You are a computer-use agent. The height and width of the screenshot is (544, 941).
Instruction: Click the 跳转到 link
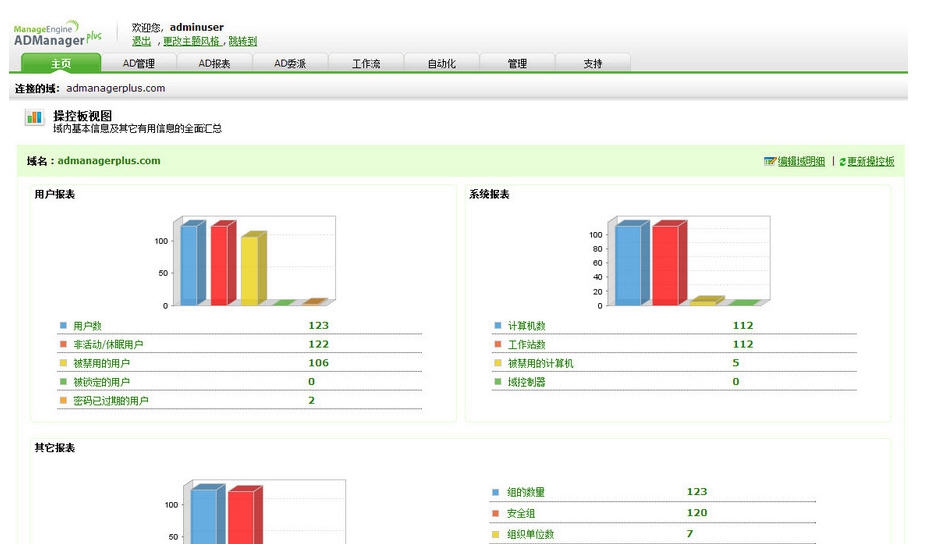242,41
